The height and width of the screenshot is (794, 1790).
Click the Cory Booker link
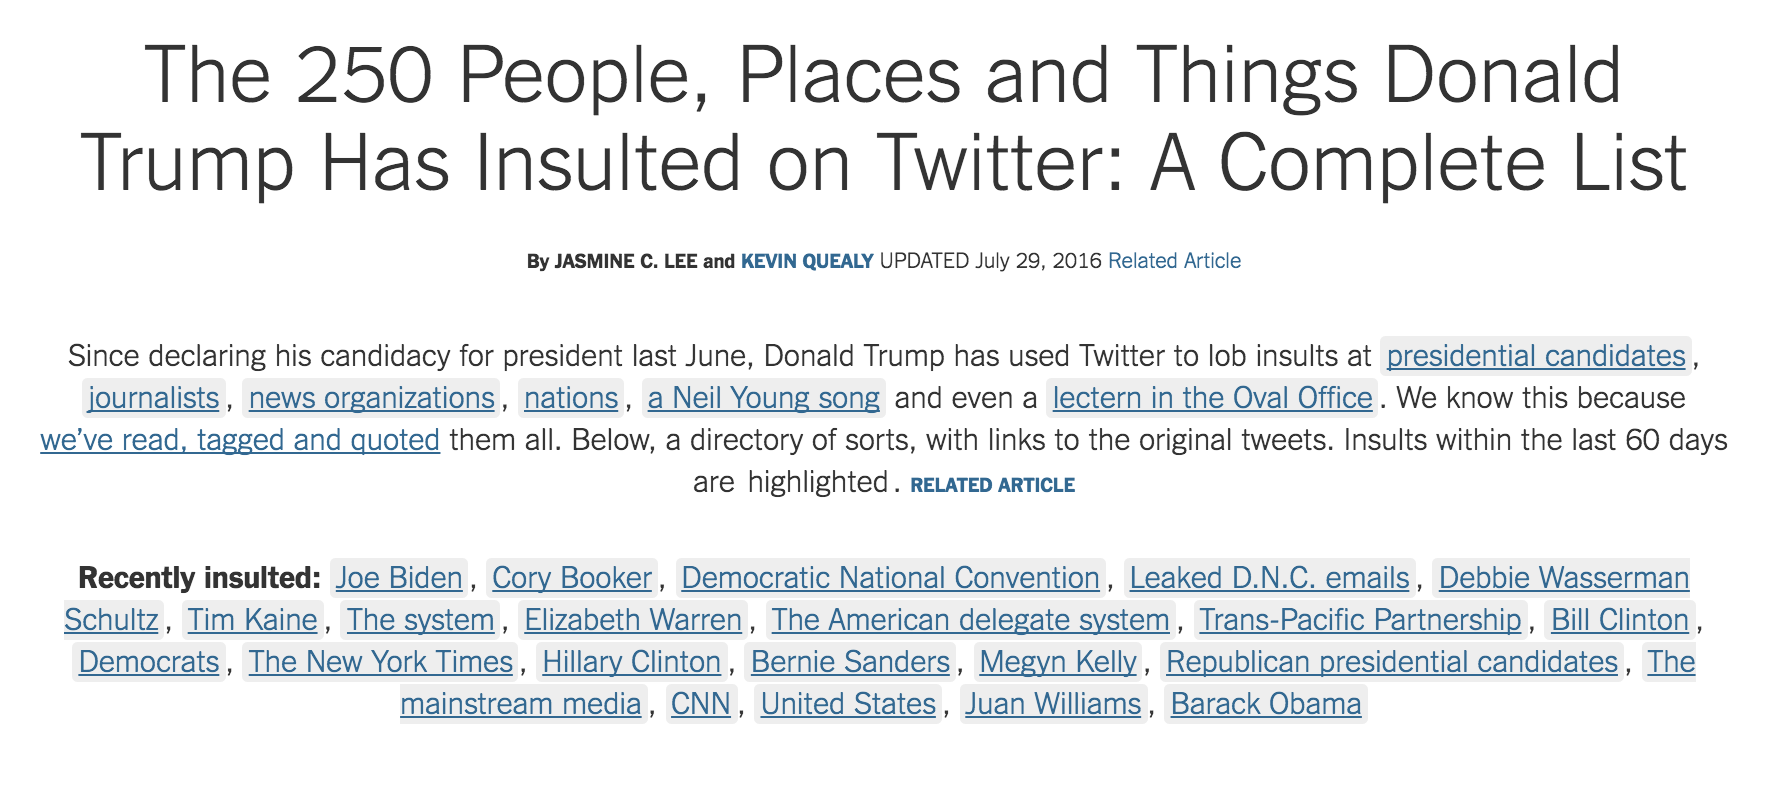(x=572, y=578)
